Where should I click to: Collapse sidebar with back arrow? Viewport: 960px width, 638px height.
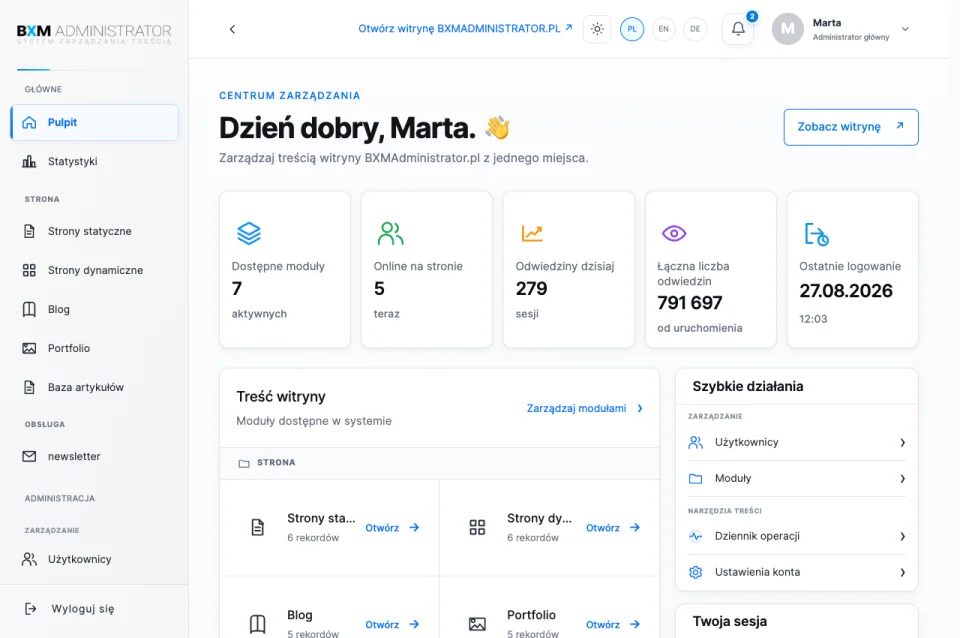click(232, 29)
